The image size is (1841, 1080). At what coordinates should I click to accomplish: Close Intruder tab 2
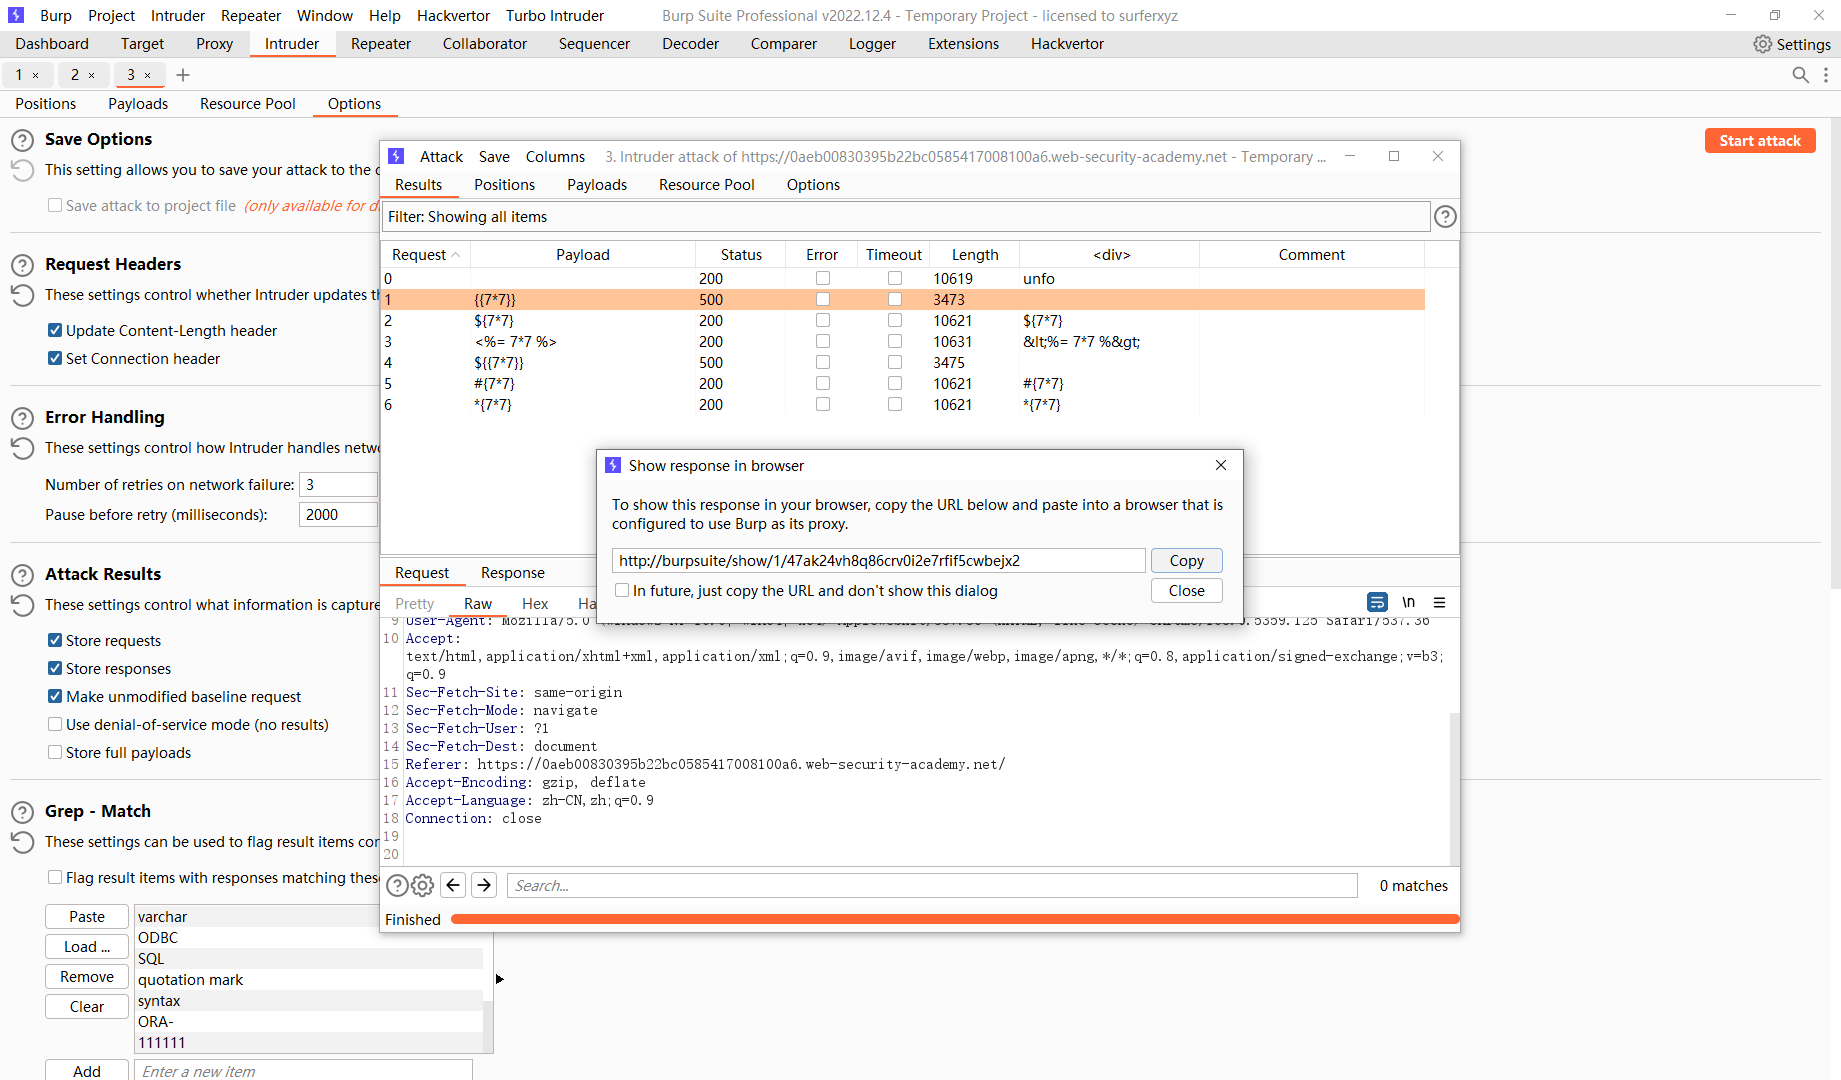click(92, 75)
